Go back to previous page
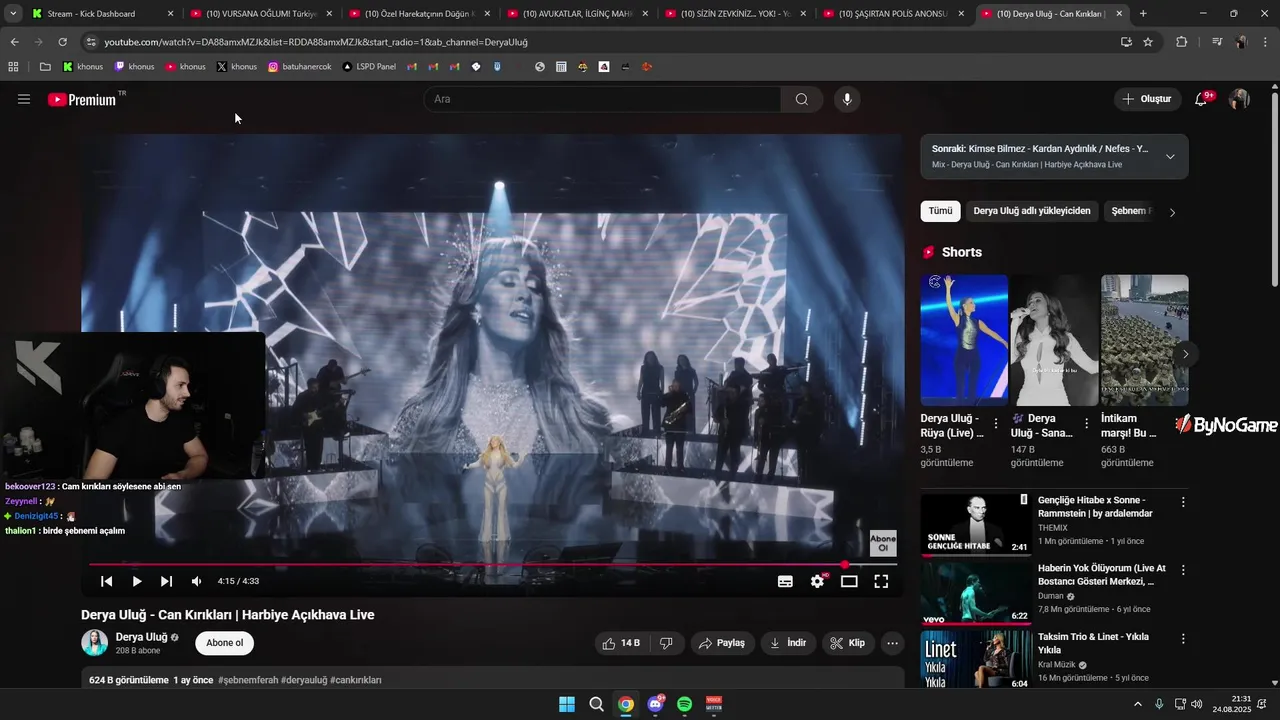The width and height of the screenshot is (1280, 720). point(14,42)
